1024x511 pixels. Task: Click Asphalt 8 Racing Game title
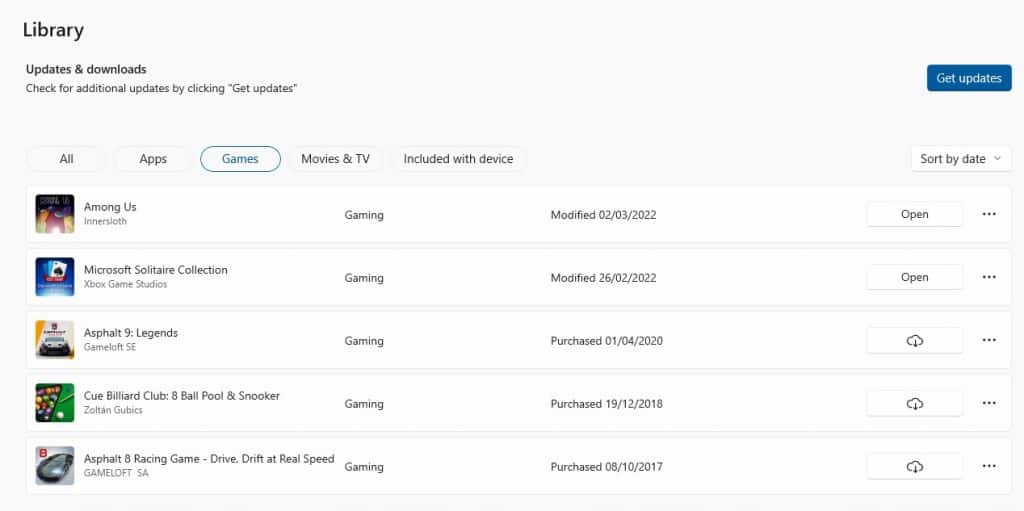coord(209,459)
